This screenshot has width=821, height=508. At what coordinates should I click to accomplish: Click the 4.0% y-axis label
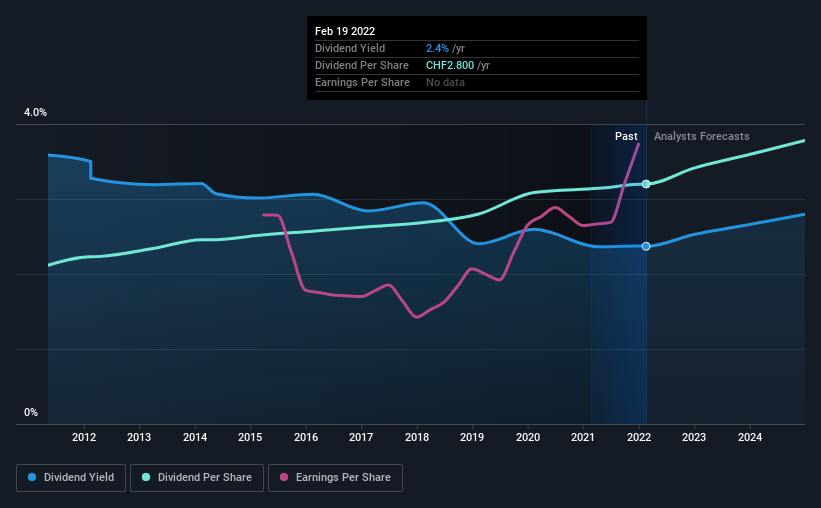tap(35, 113)
